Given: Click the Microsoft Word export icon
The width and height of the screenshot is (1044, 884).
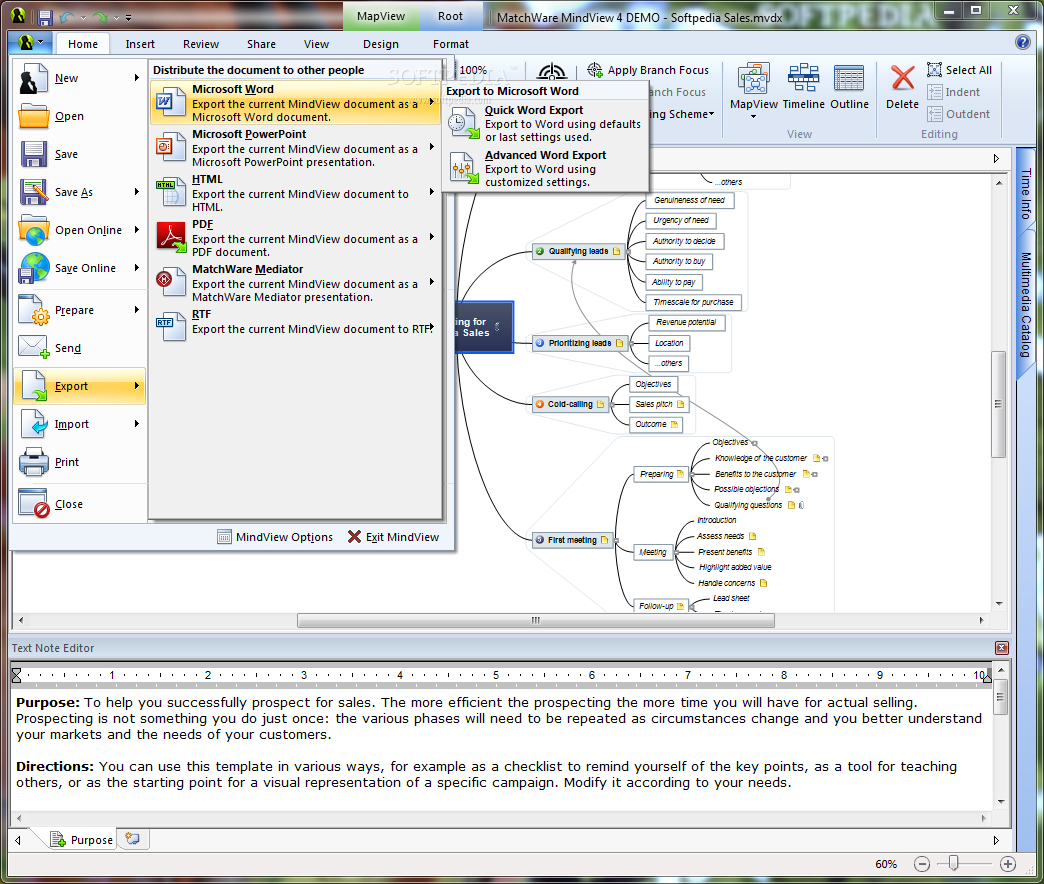Looking at the screenshot, I should click(x=170, y=103).
